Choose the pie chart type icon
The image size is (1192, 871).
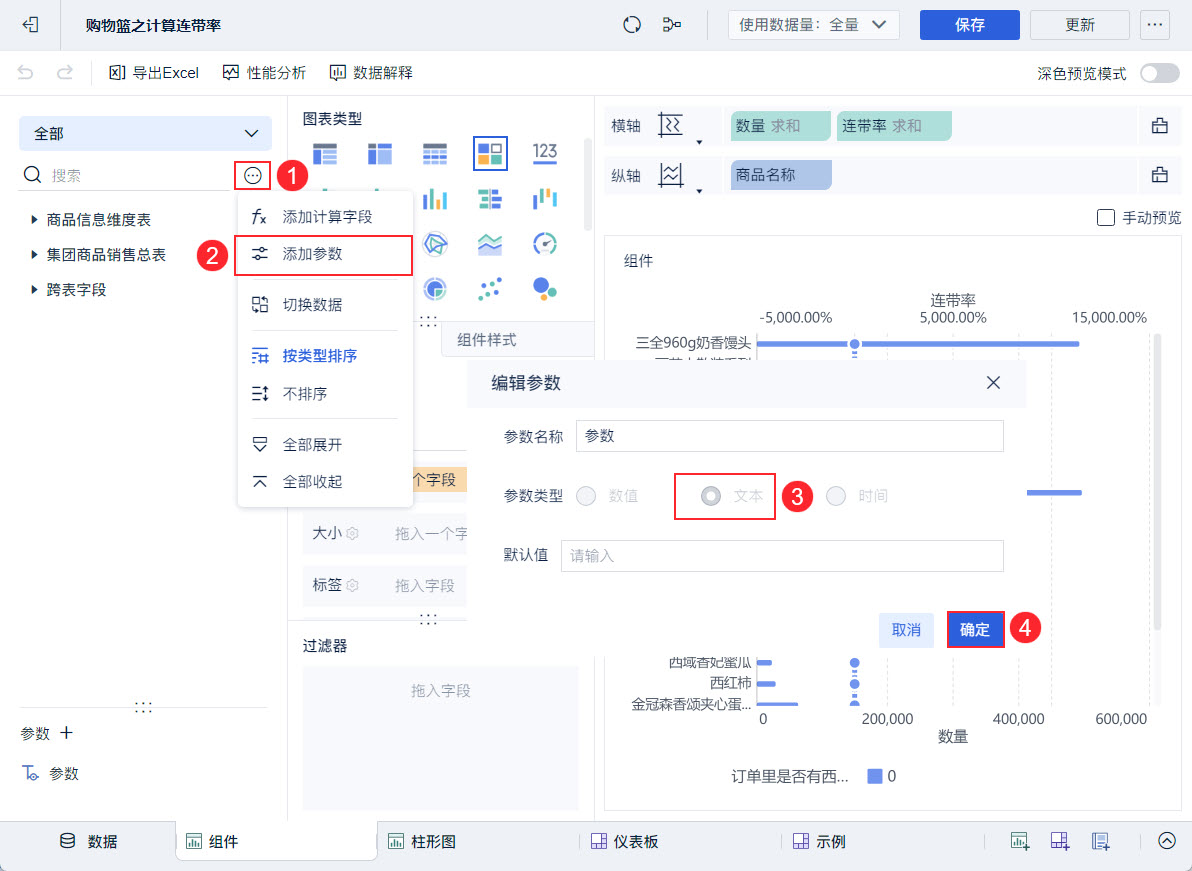click(x=435, y=289)
